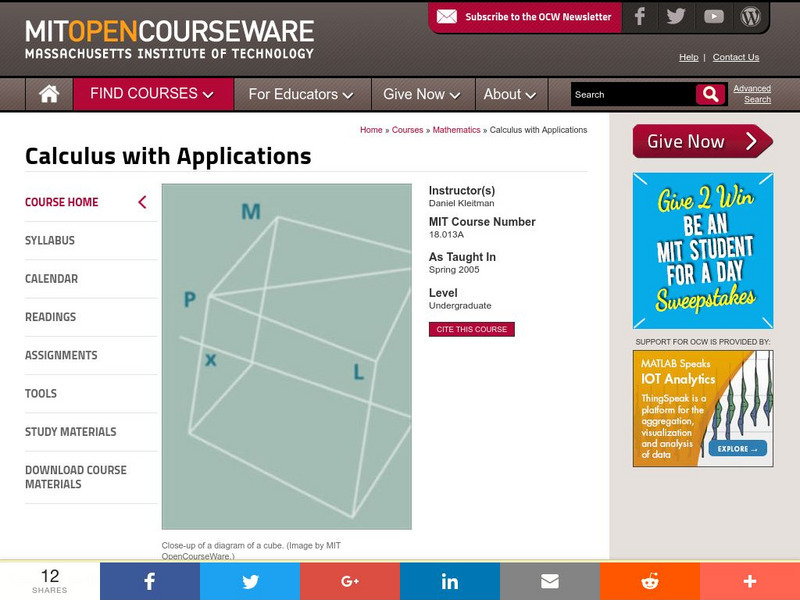Image resolution: width=800 pixels, height=600 pixels.
Task: Share on Facebook via bottom bar
Action: click(149, 581)
